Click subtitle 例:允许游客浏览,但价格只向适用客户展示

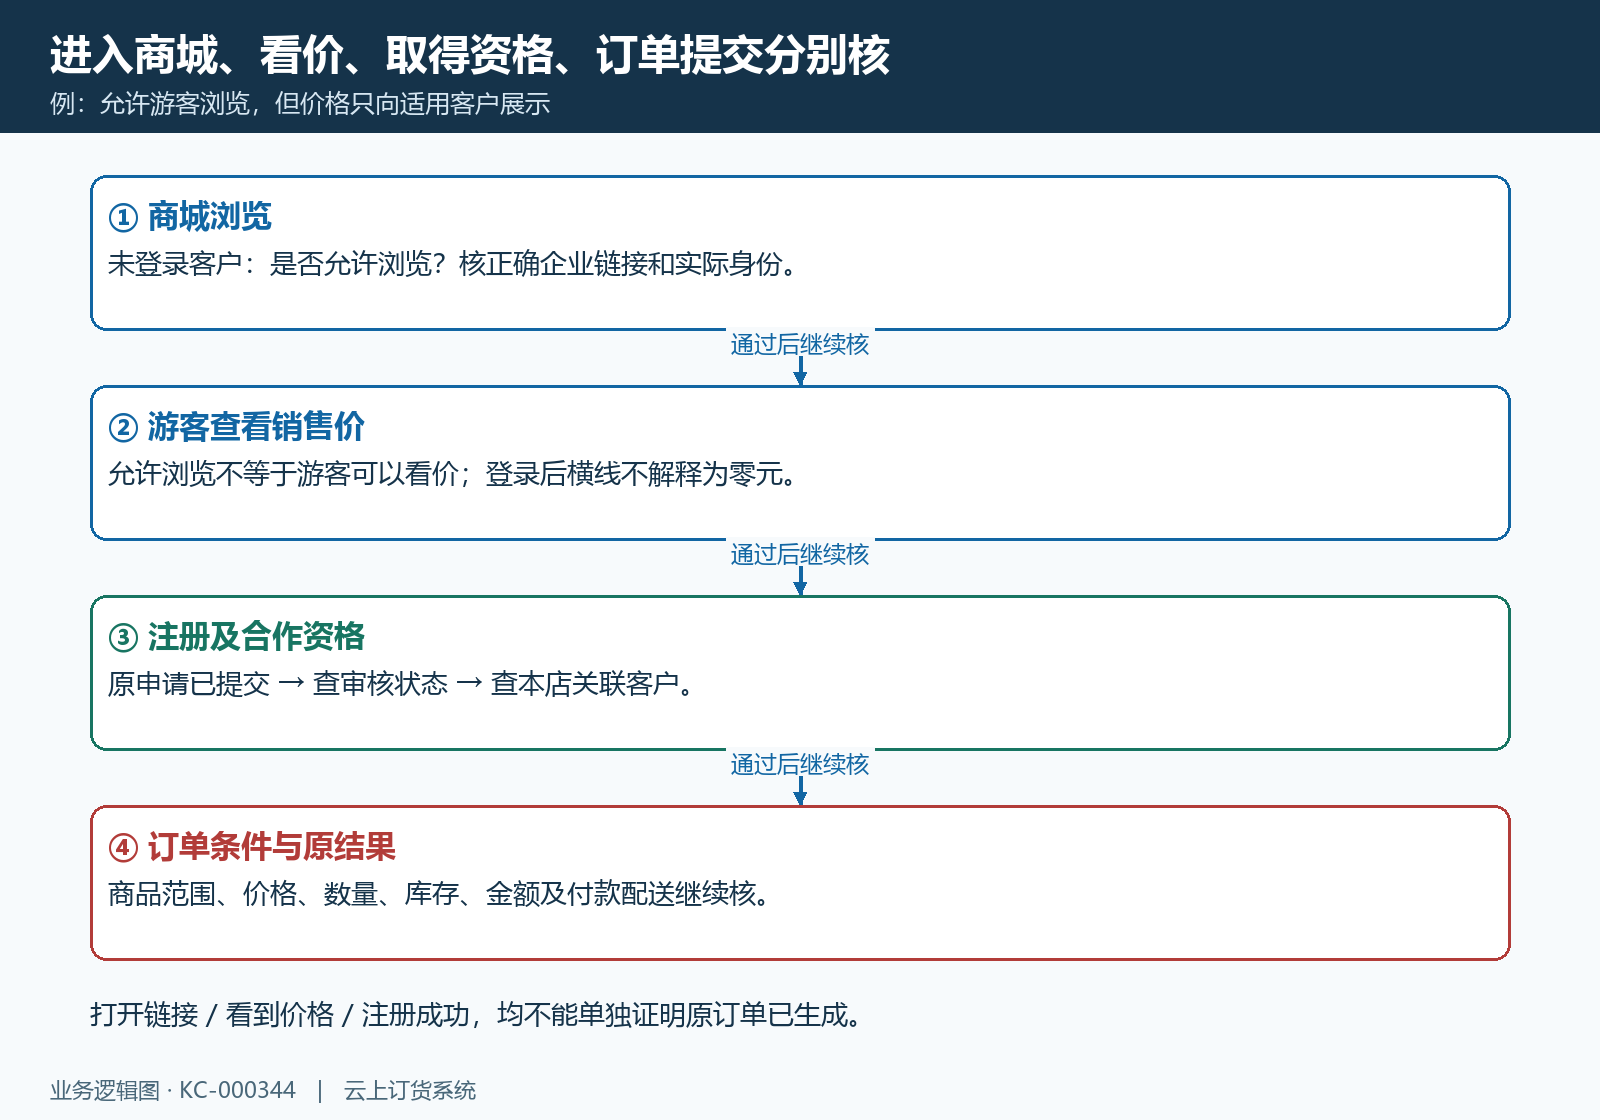(300, 104)
